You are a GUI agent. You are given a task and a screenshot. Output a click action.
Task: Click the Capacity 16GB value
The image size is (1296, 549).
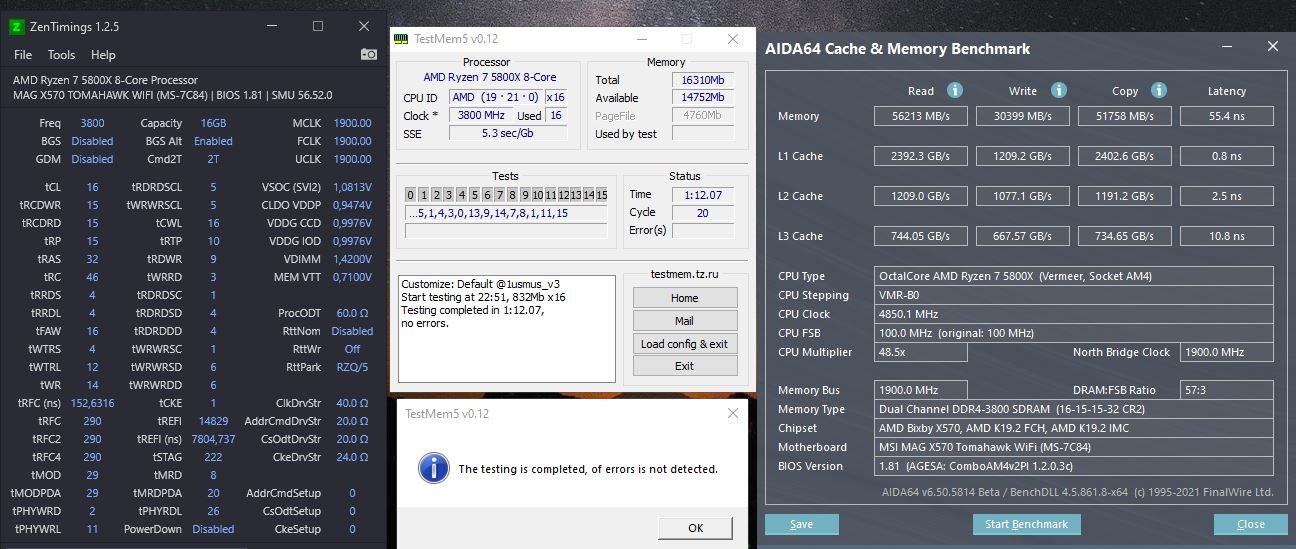[x=213, y=124]
